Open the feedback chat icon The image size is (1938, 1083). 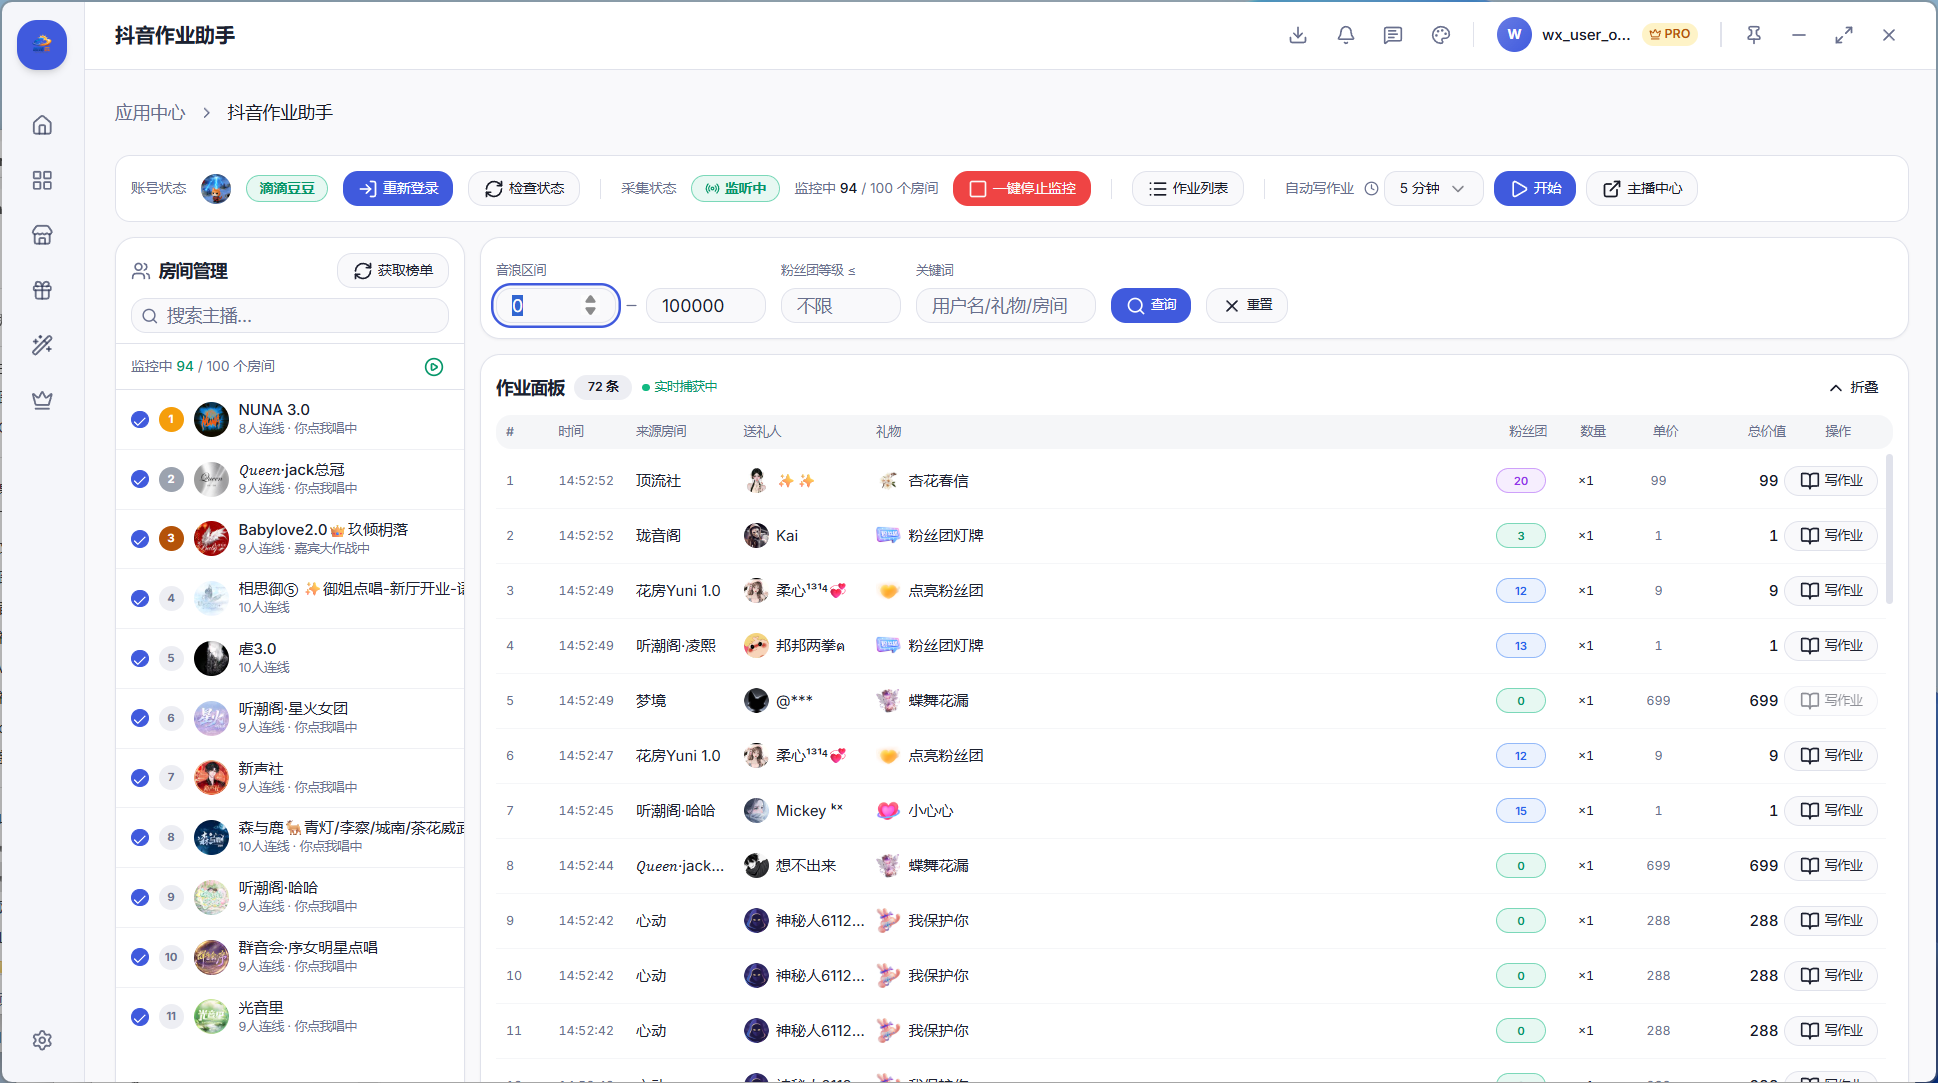coord(1392,35)
